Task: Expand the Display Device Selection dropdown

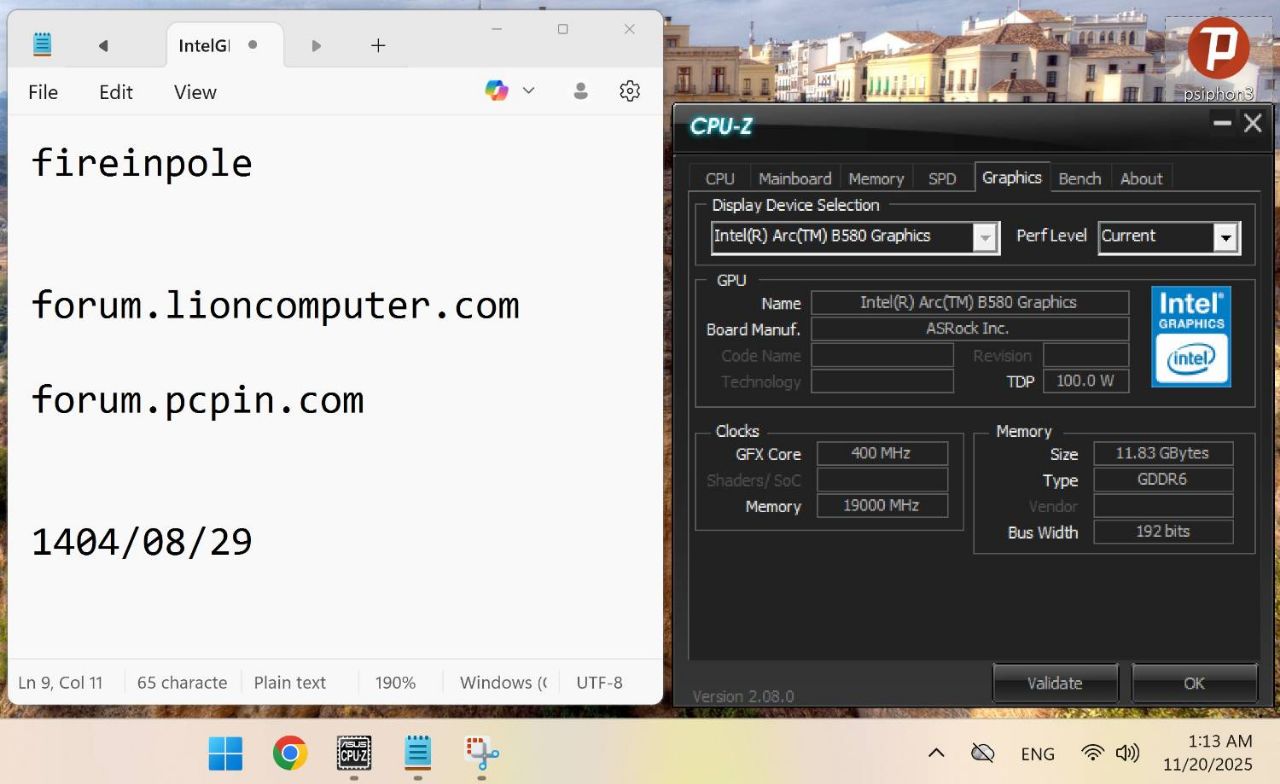Action: [x=985, y=237]
